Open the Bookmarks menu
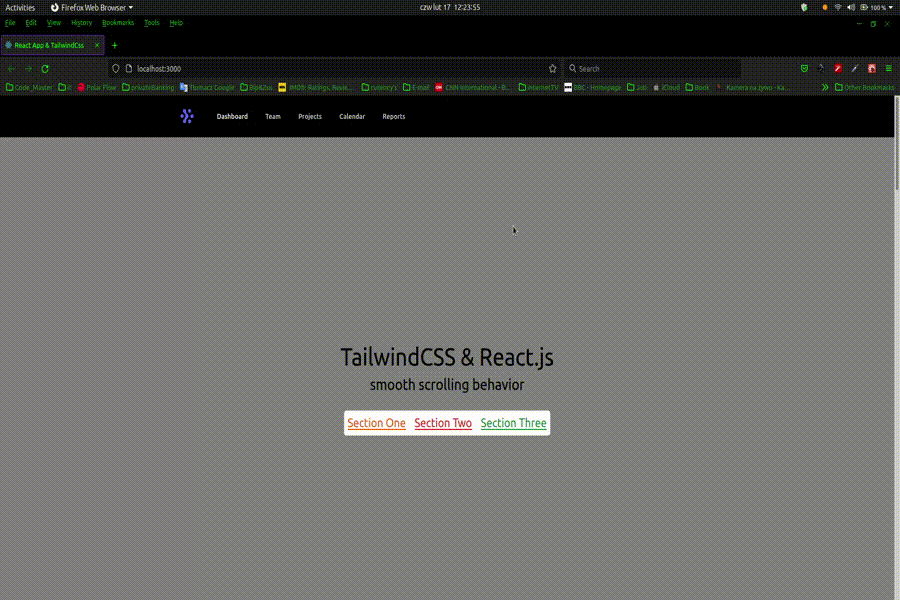900x600 pixels. click(x=118, y=23)
